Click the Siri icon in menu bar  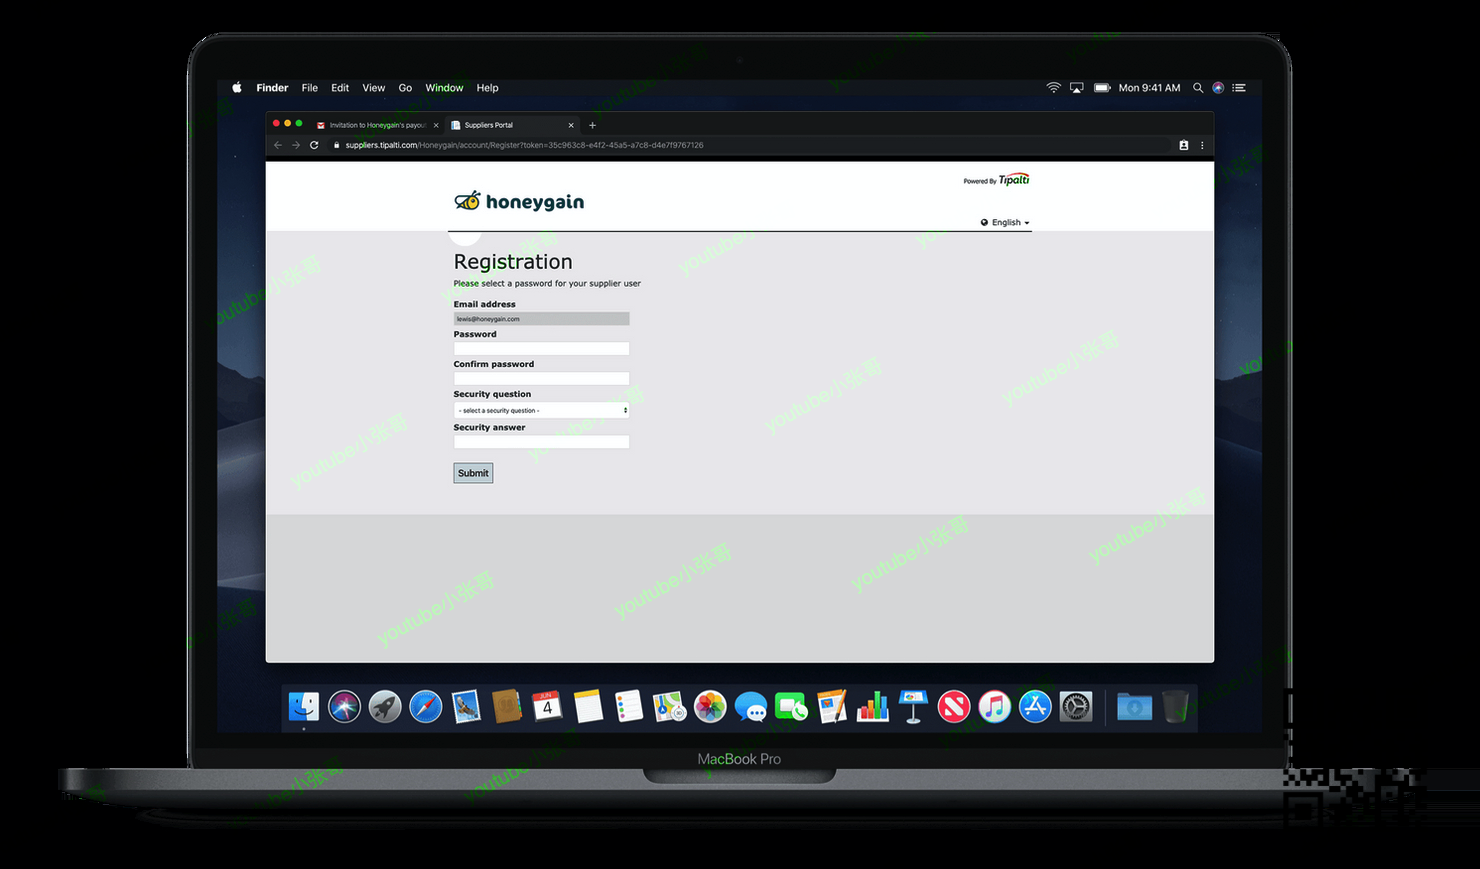(x=1218, y=88)
